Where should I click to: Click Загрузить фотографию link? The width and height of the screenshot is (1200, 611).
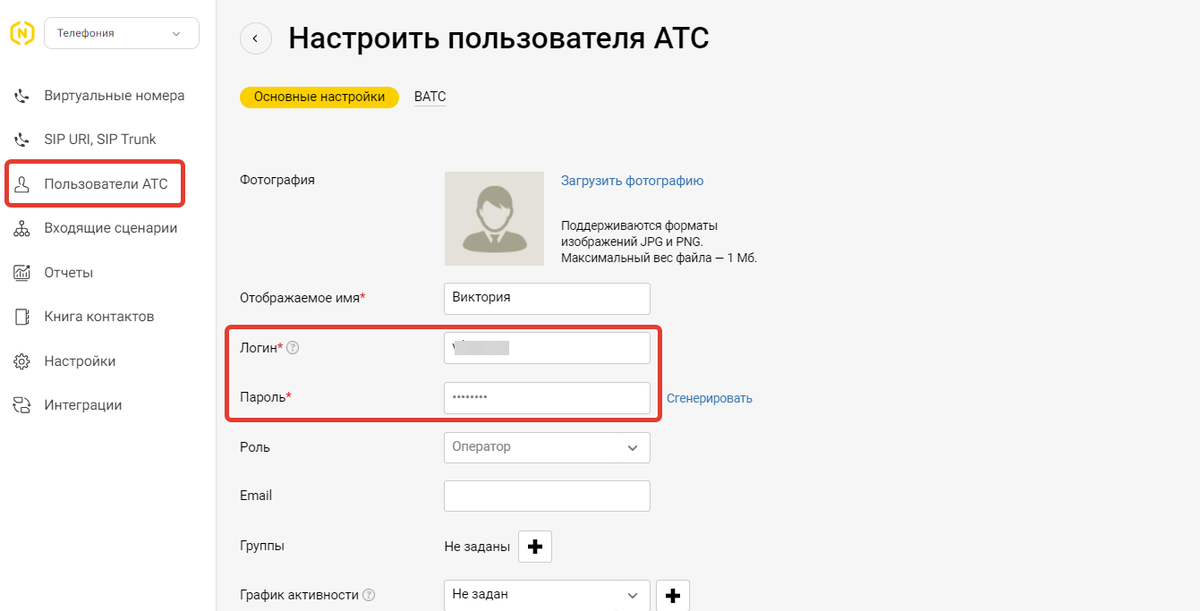[632, 181]
